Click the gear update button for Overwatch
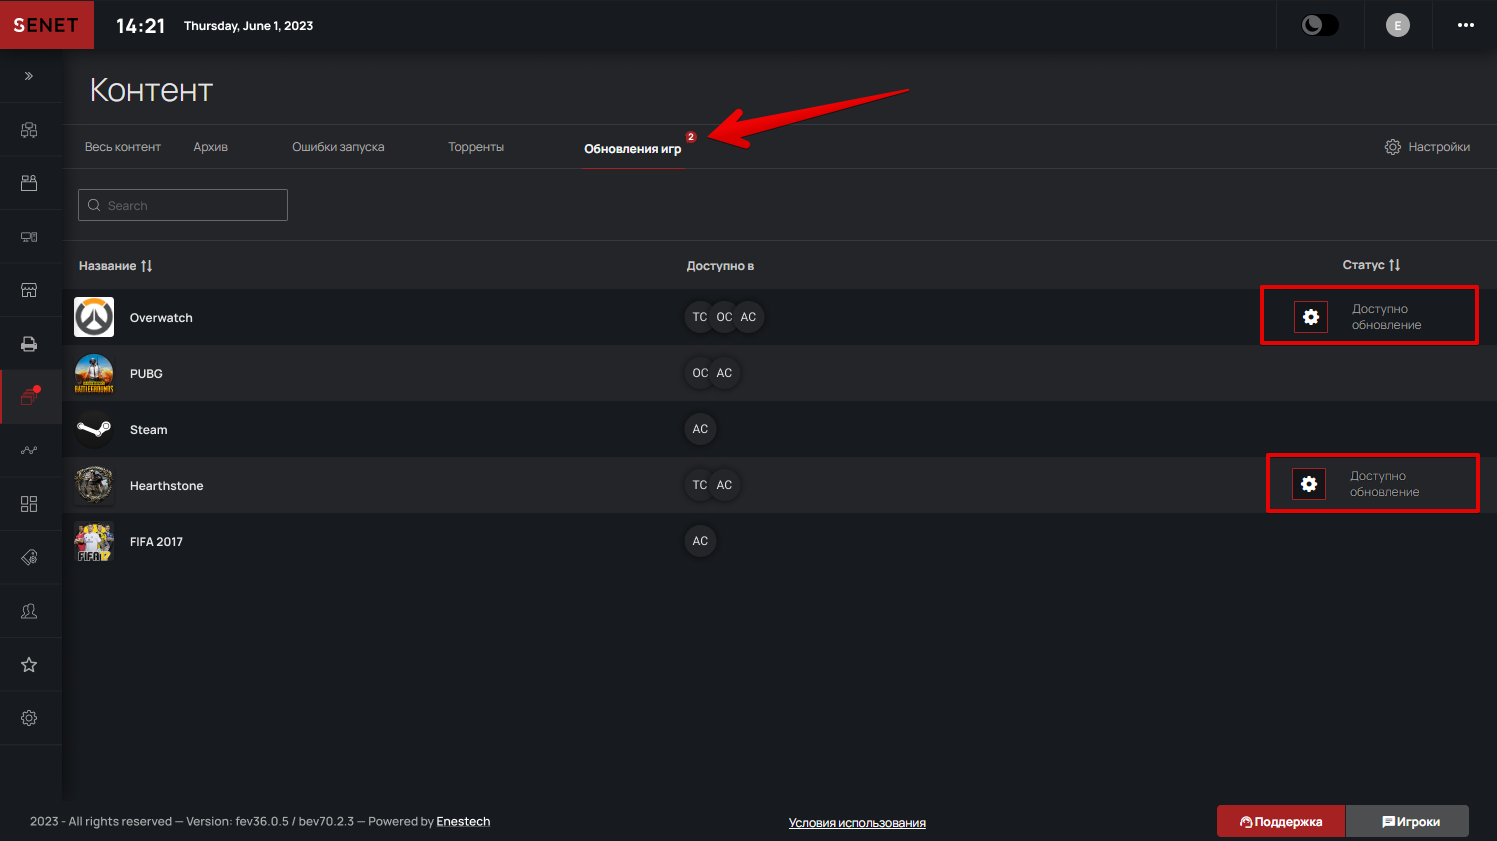1497x841 pixels. pyautogui.click(x=1311, y=317)
